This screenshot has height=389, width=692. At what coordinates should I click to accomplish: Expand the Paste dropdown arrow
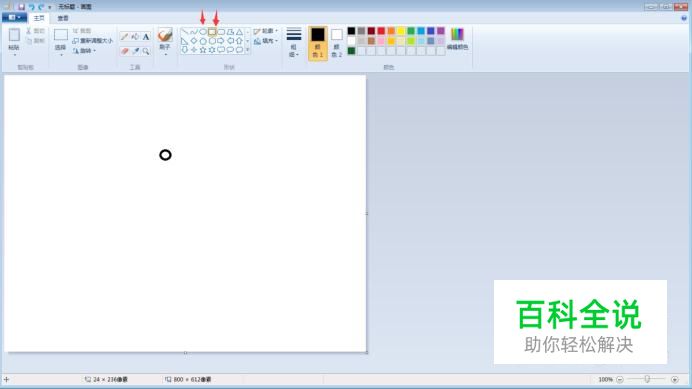point(14,54)
